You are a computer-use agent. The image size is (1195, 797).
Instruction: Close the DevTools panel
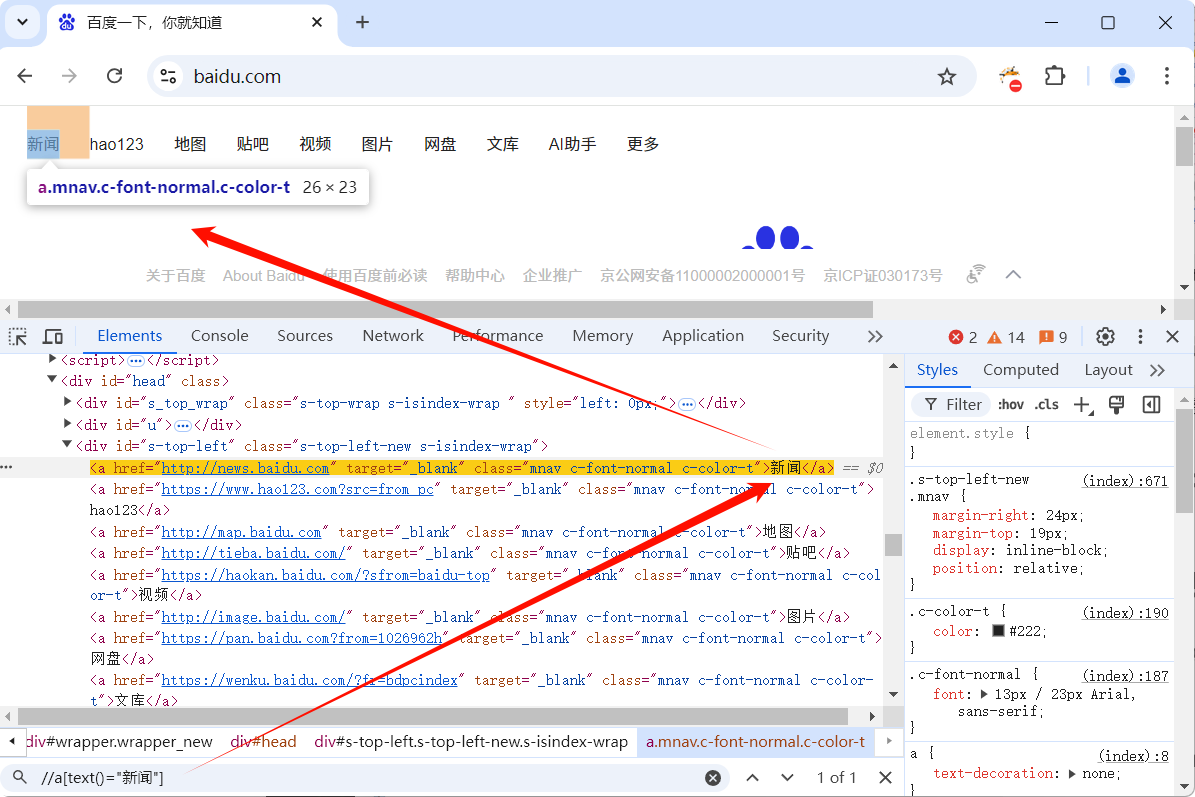pos(1173,337)
